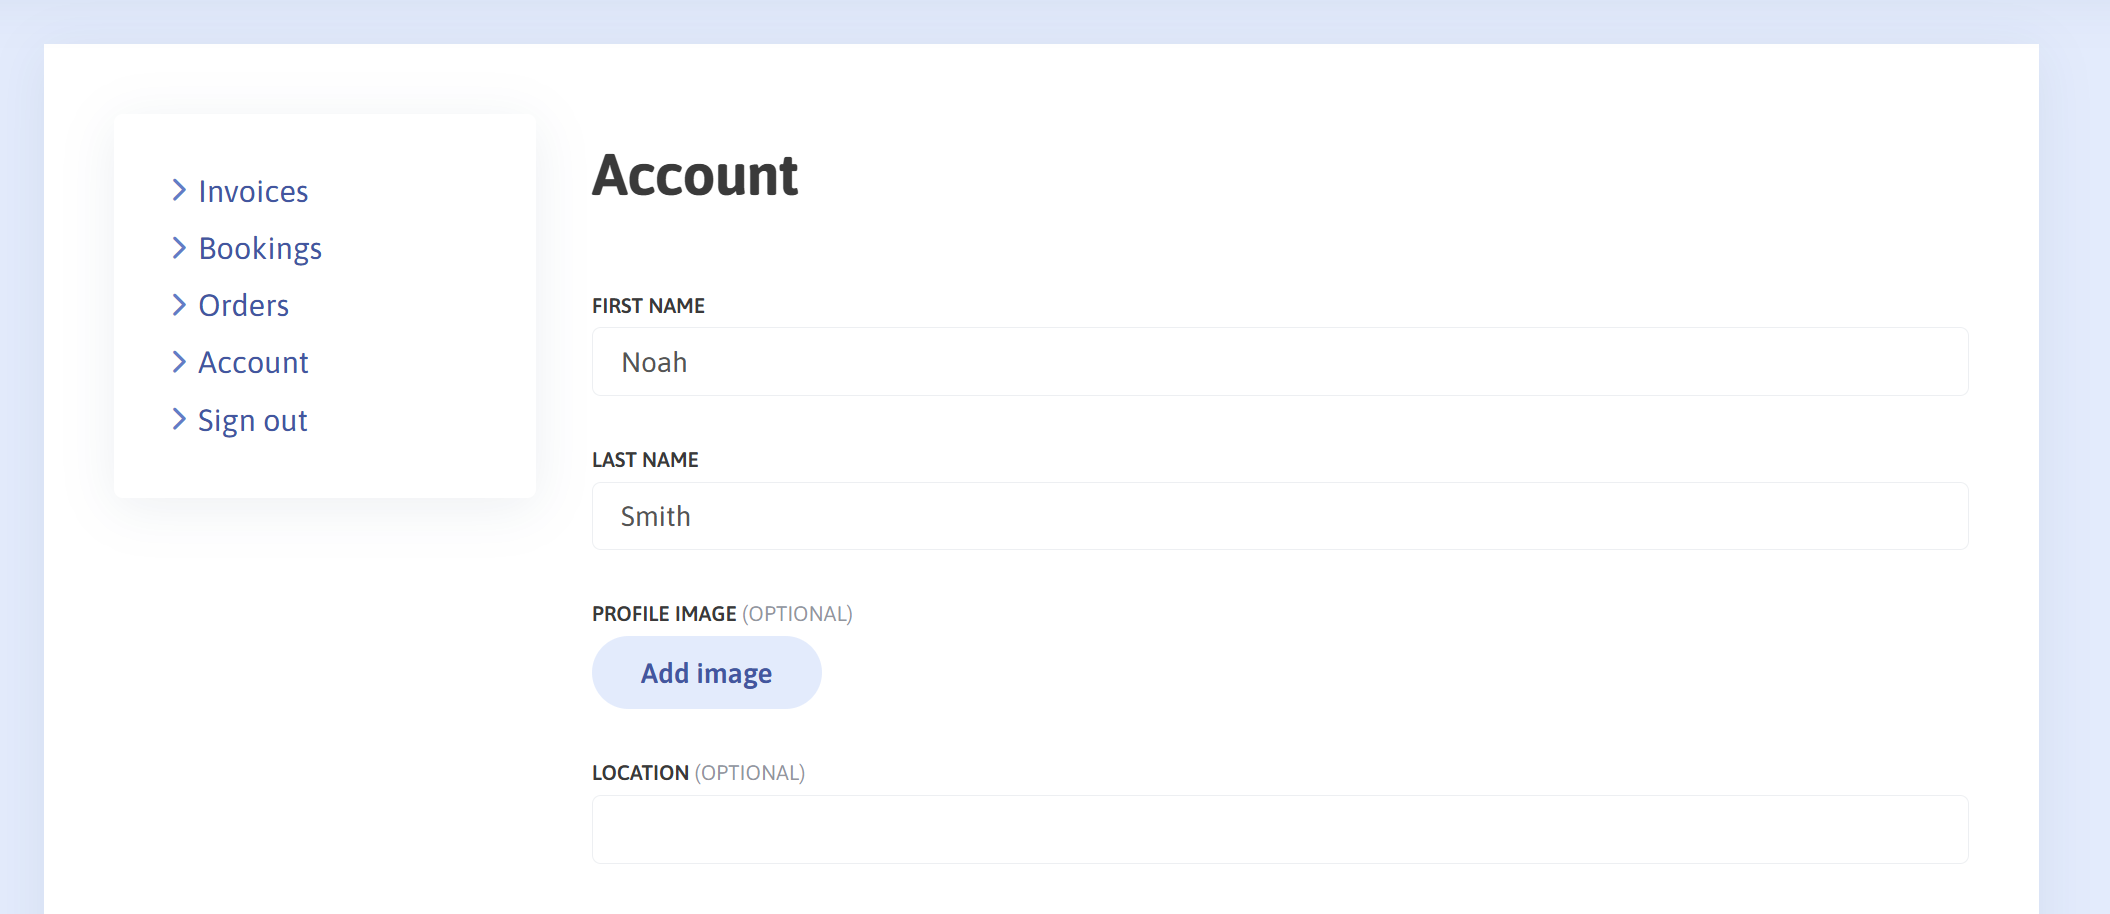Screen dimensions: 2110x914
Task: Open the Invoices link in sidebar
Action: click(x=253, y=191)
